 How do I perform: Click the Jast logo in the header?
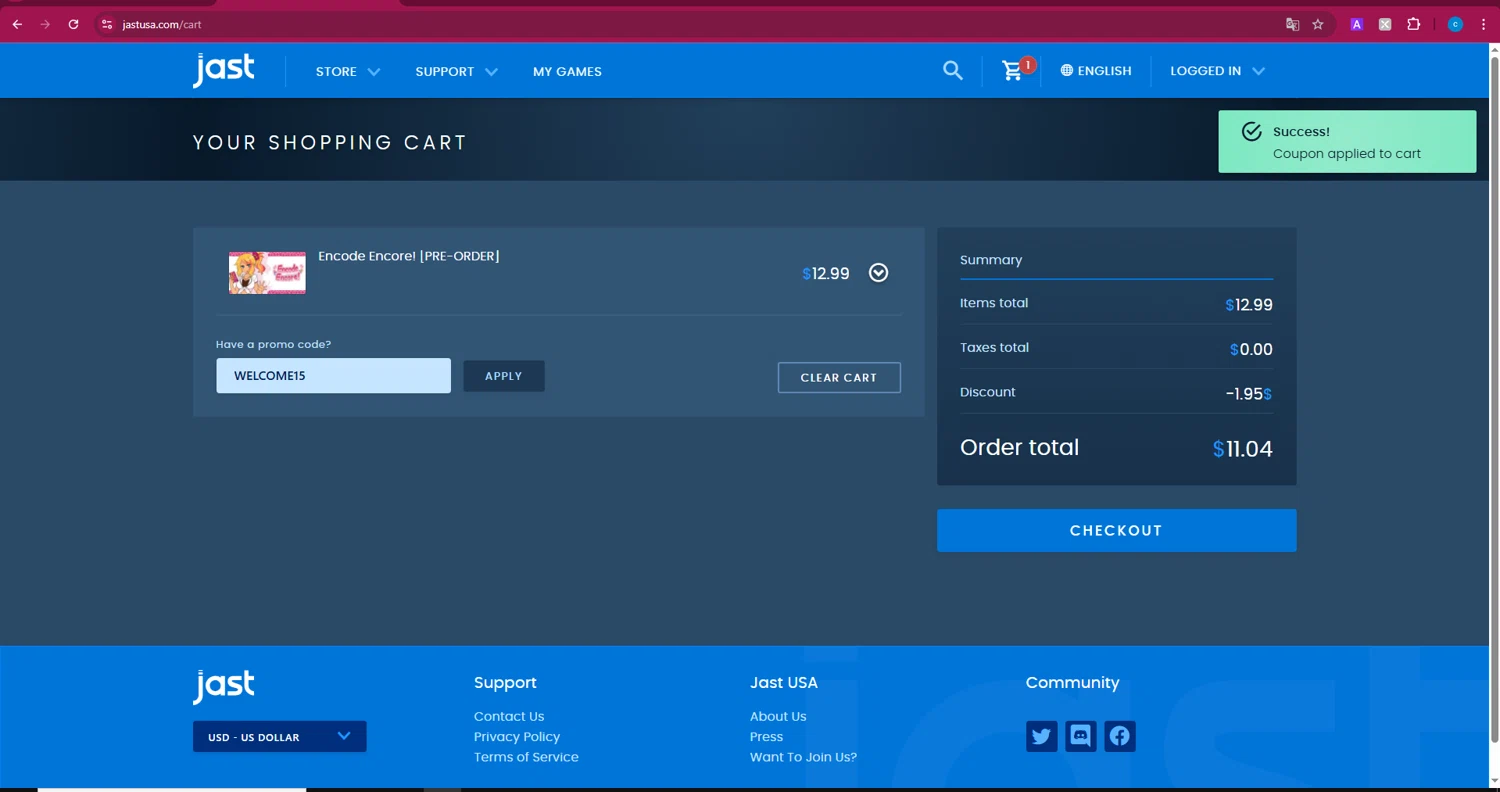pyautogui.click(x=224, y=70)
